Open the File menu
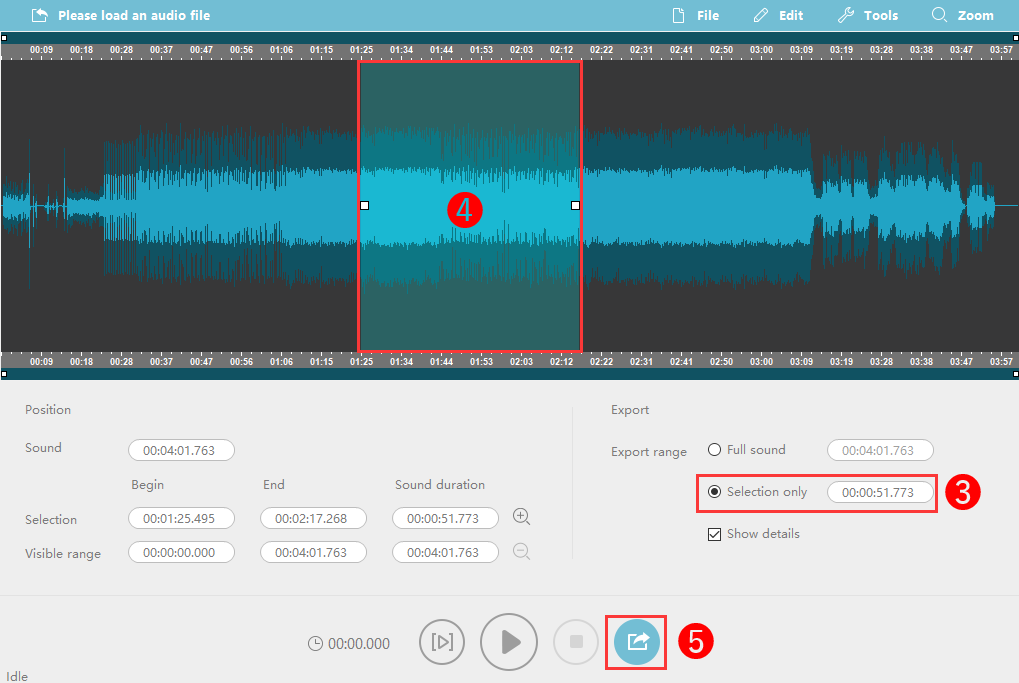This screenshot has width=1019, height=683. [696, 16]
